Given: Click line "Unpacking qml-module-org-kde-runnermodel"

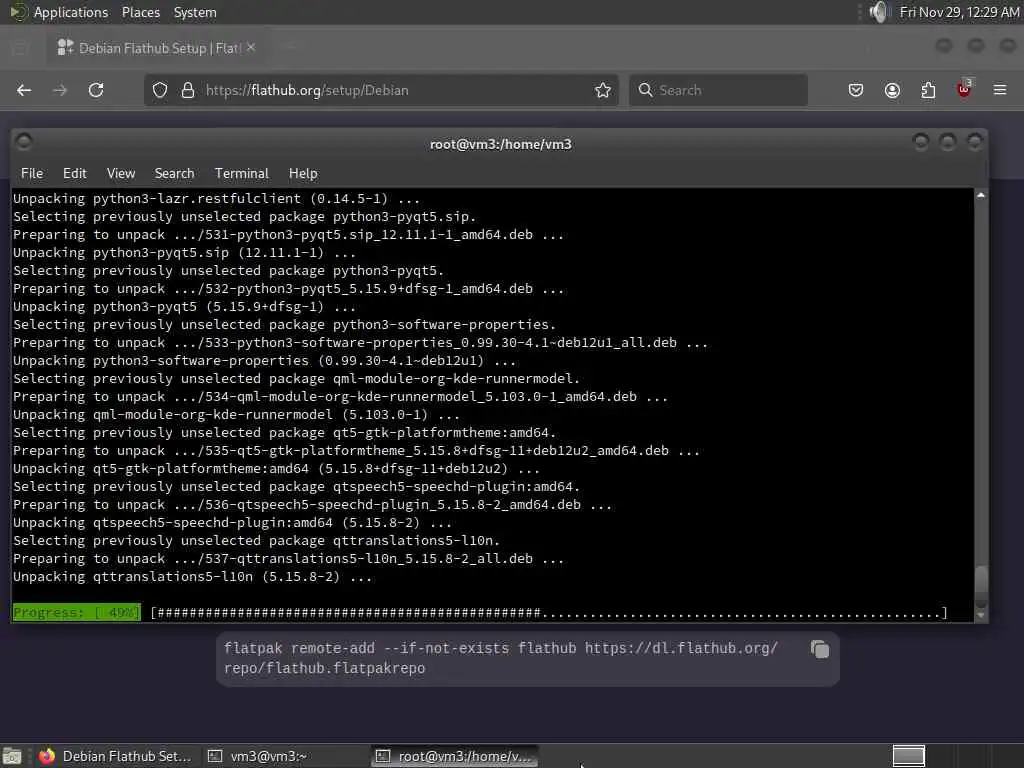Looking at the screenshot, I should (236, 415).
